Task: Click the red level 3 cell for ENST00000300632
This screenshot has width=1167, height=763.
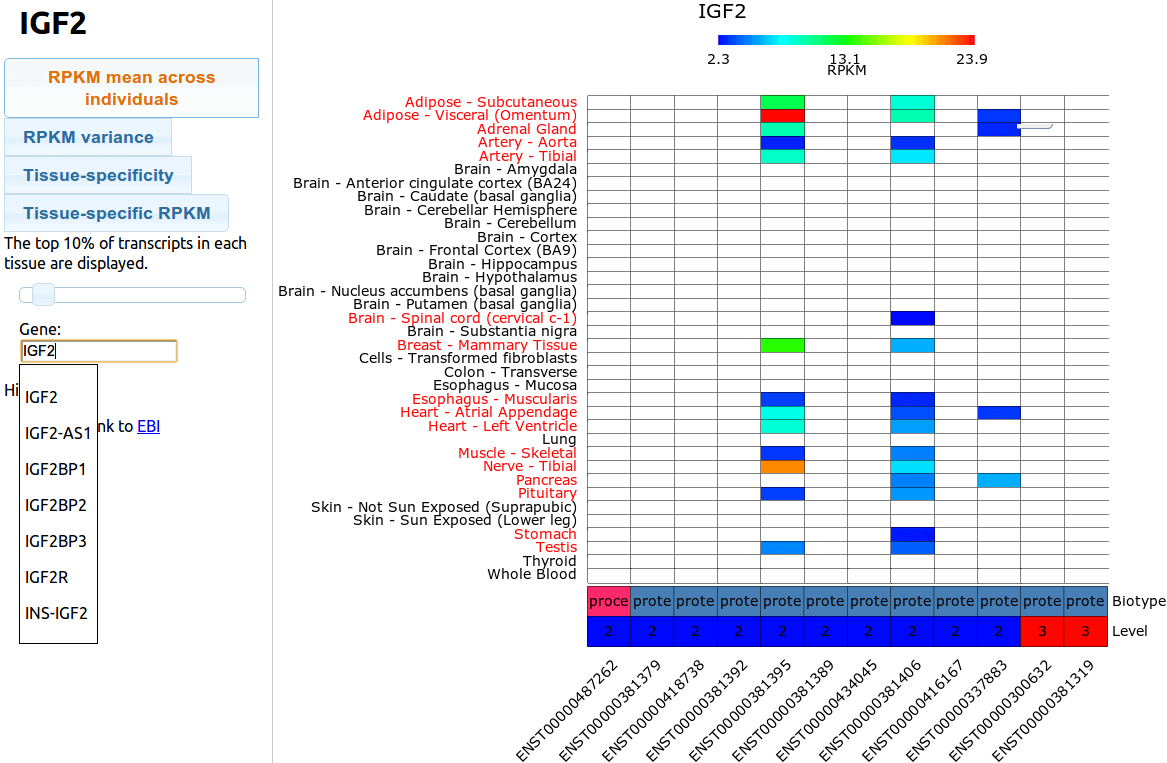Action: click(1042, 631)
